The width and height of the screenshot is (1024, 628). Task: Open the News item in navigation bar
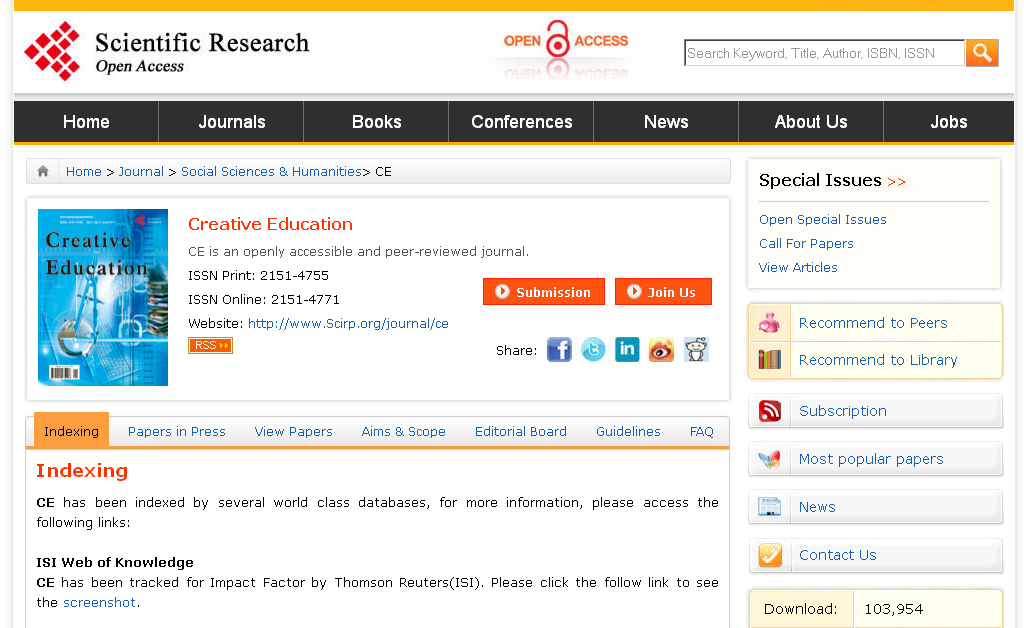(666, 122)
